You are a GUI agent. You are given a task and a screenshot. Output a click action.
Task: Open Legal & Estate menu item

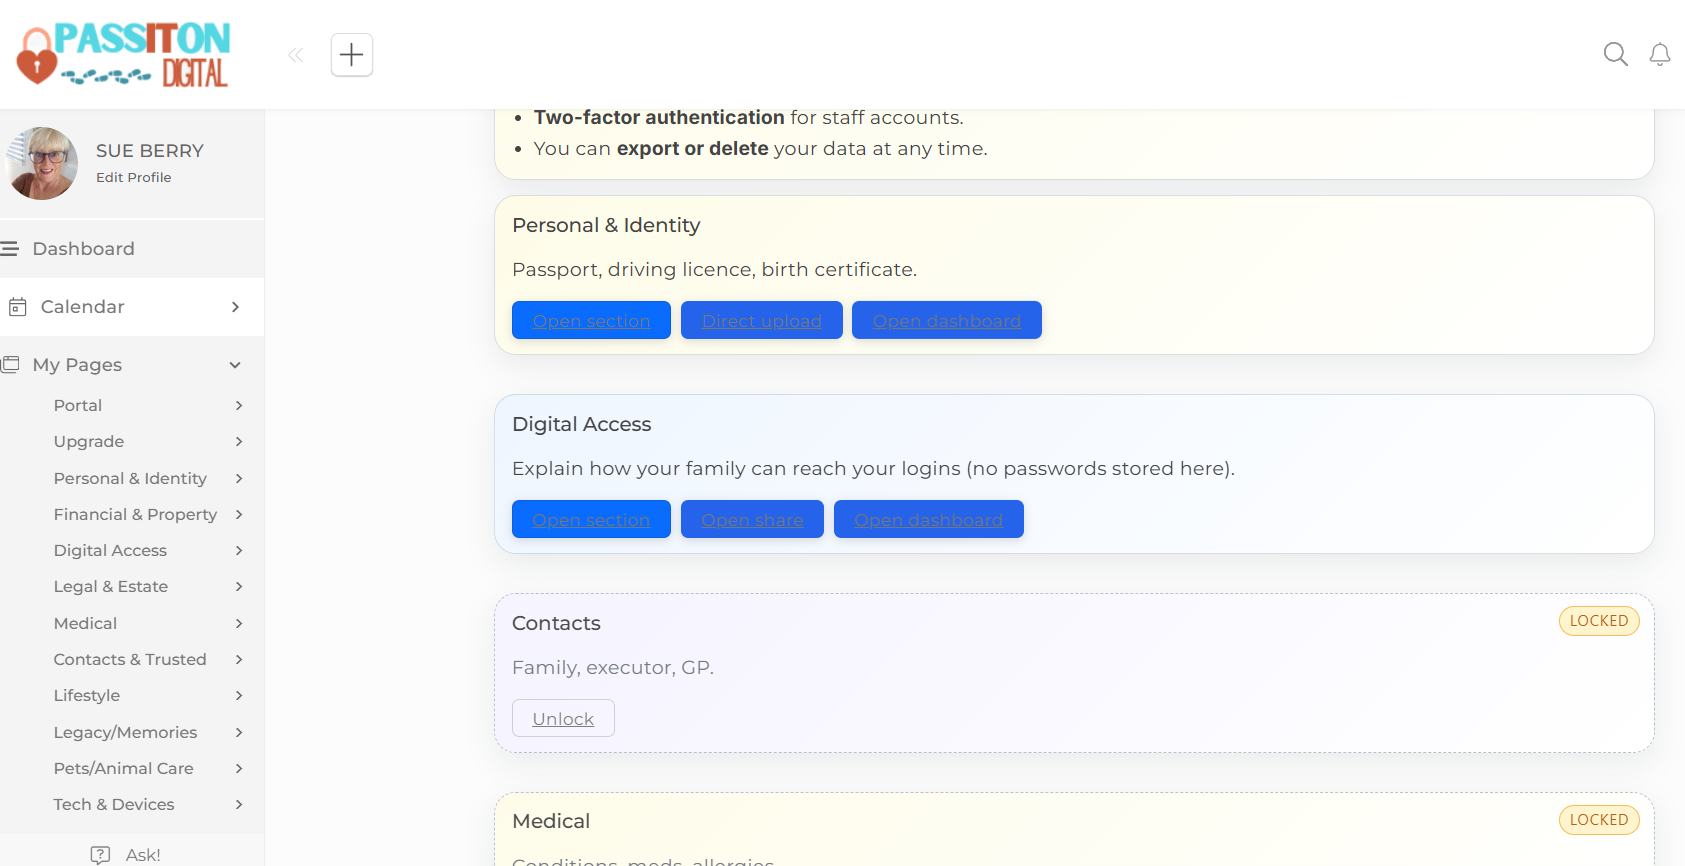[111, 587]
